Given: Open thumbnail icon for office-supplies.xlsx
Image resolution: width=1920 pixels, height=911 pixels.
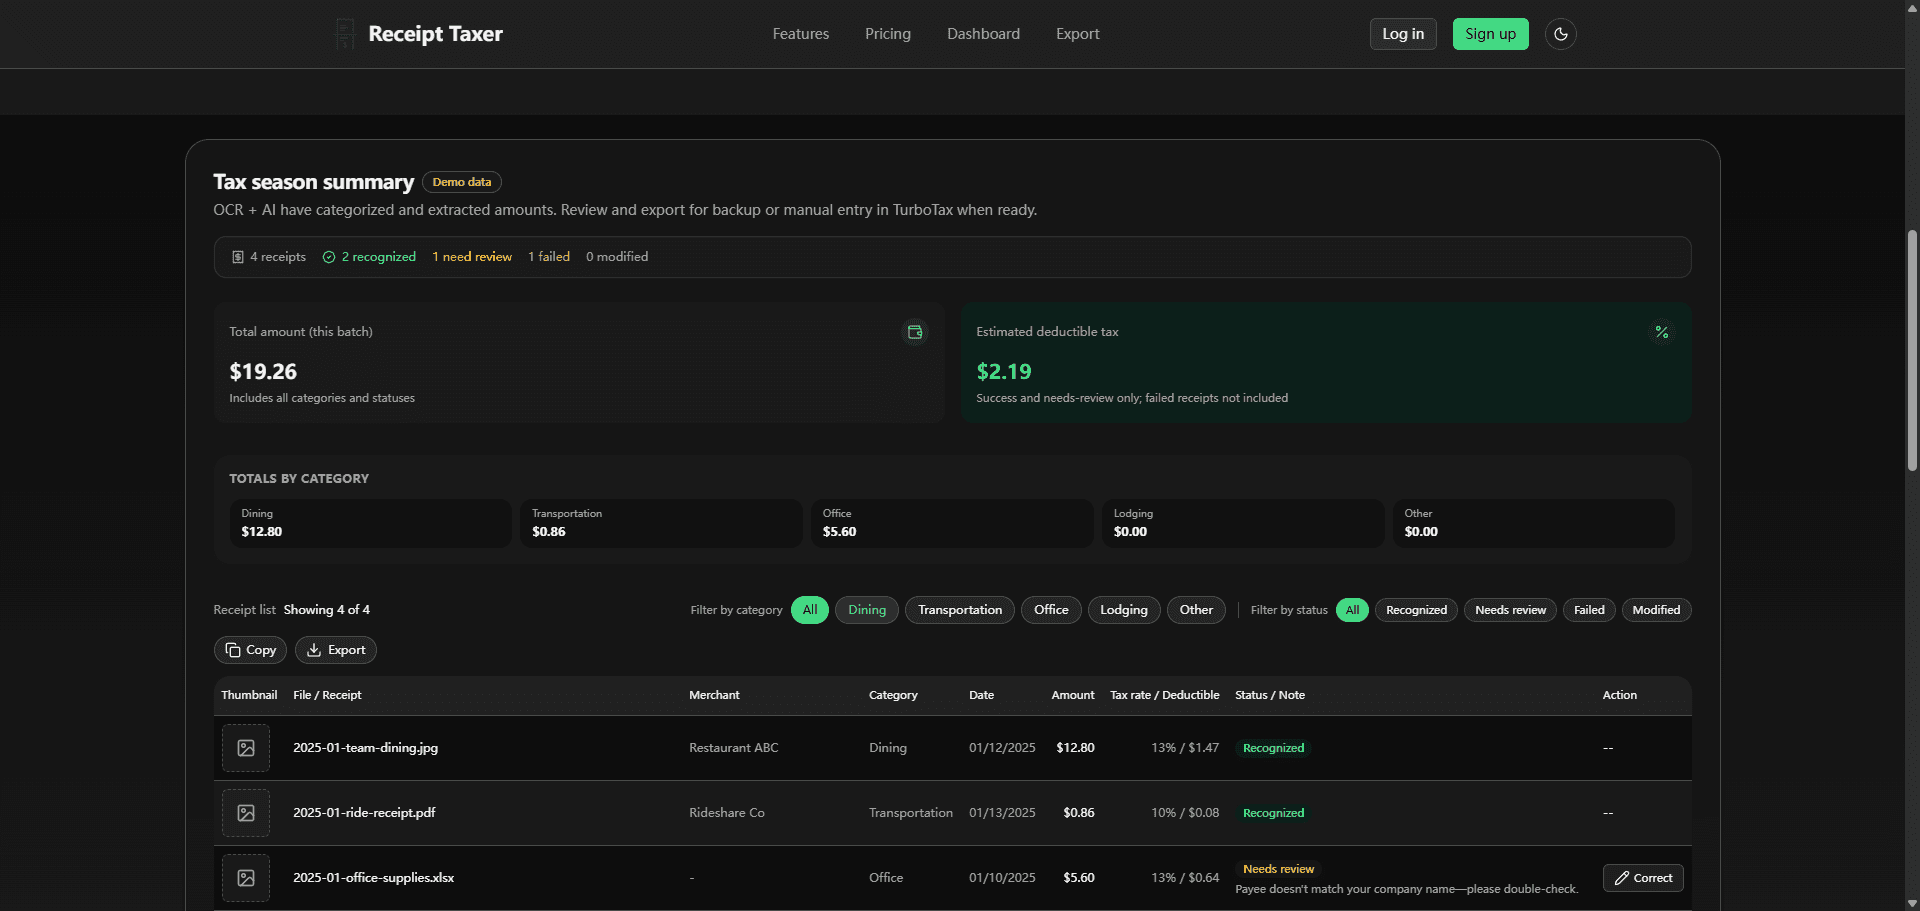Looking at the screenshot, I should coord(246,878).
